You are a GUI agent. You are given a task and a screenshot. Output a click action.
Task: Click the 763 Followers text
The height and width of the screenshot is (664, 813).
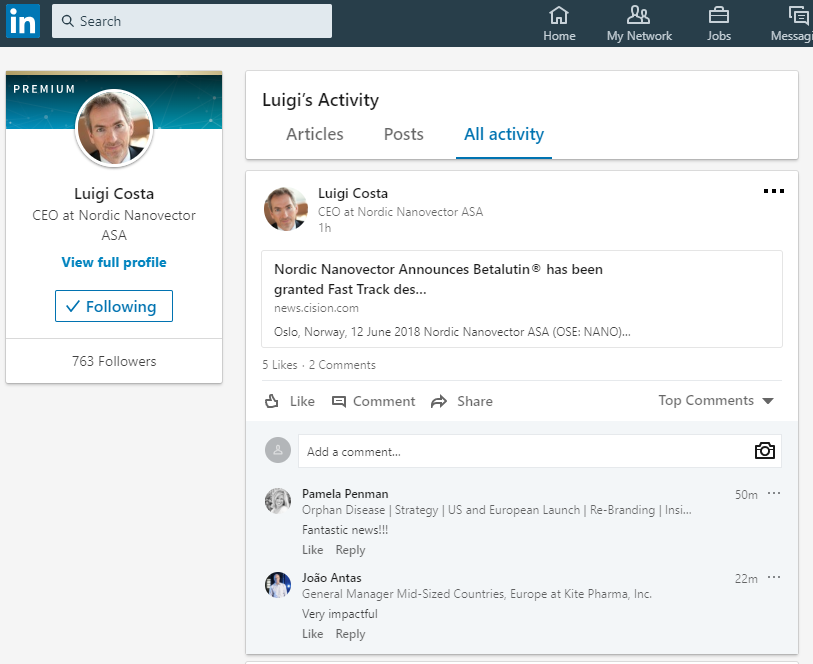pos(114,361)
